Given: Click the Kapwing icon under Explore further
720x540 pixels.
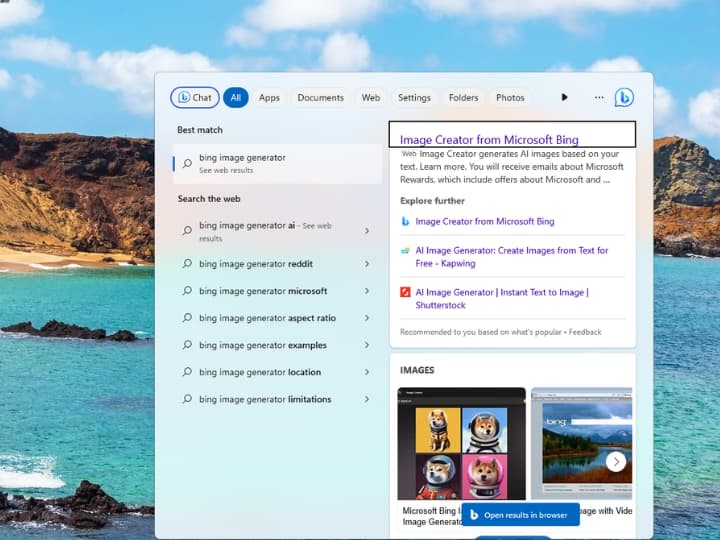Looking at the screenshot, I should pos(405,251).
